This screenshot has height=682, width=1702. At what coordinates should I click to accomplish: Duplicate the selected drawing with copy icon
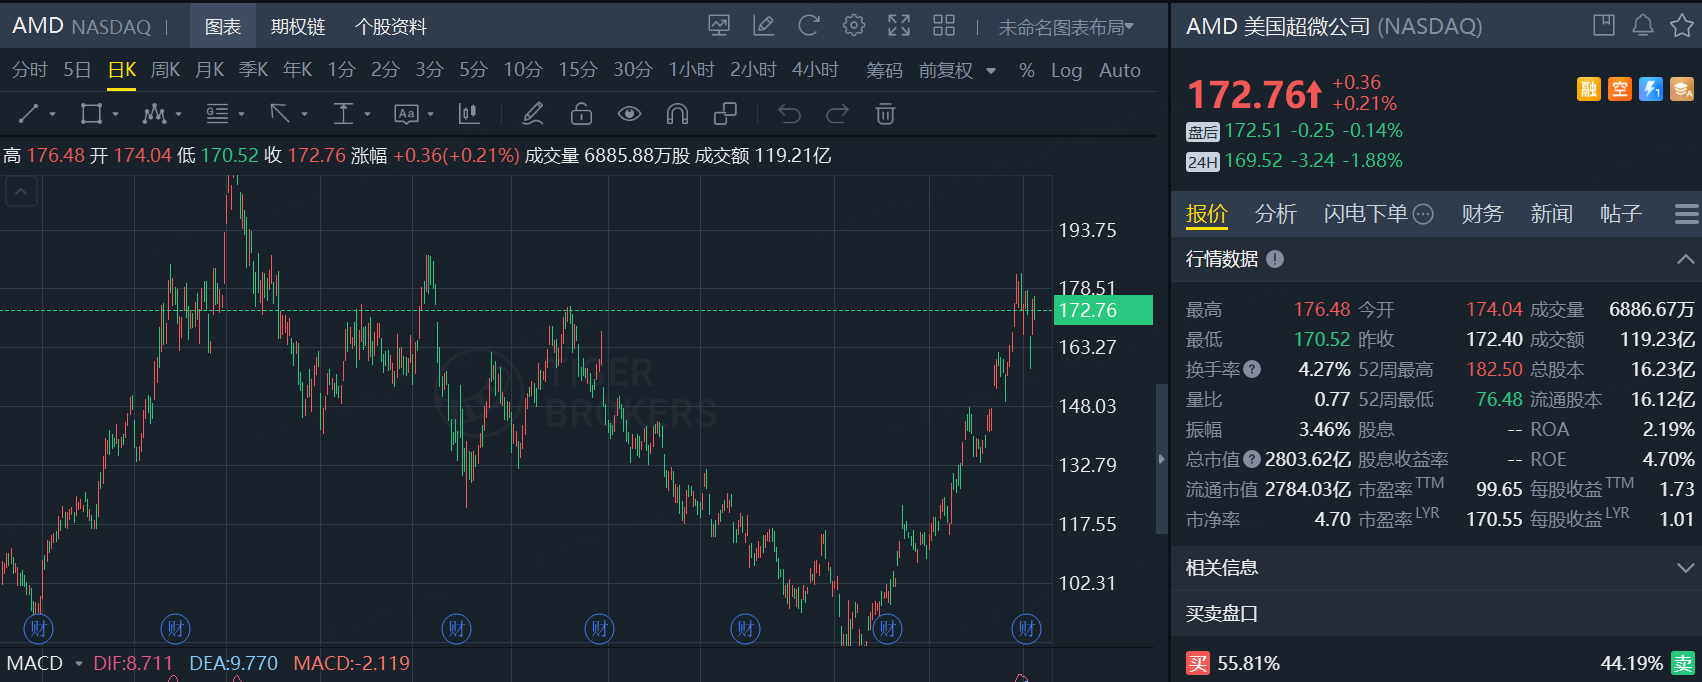pyautogui.click(x=725, y=114)
